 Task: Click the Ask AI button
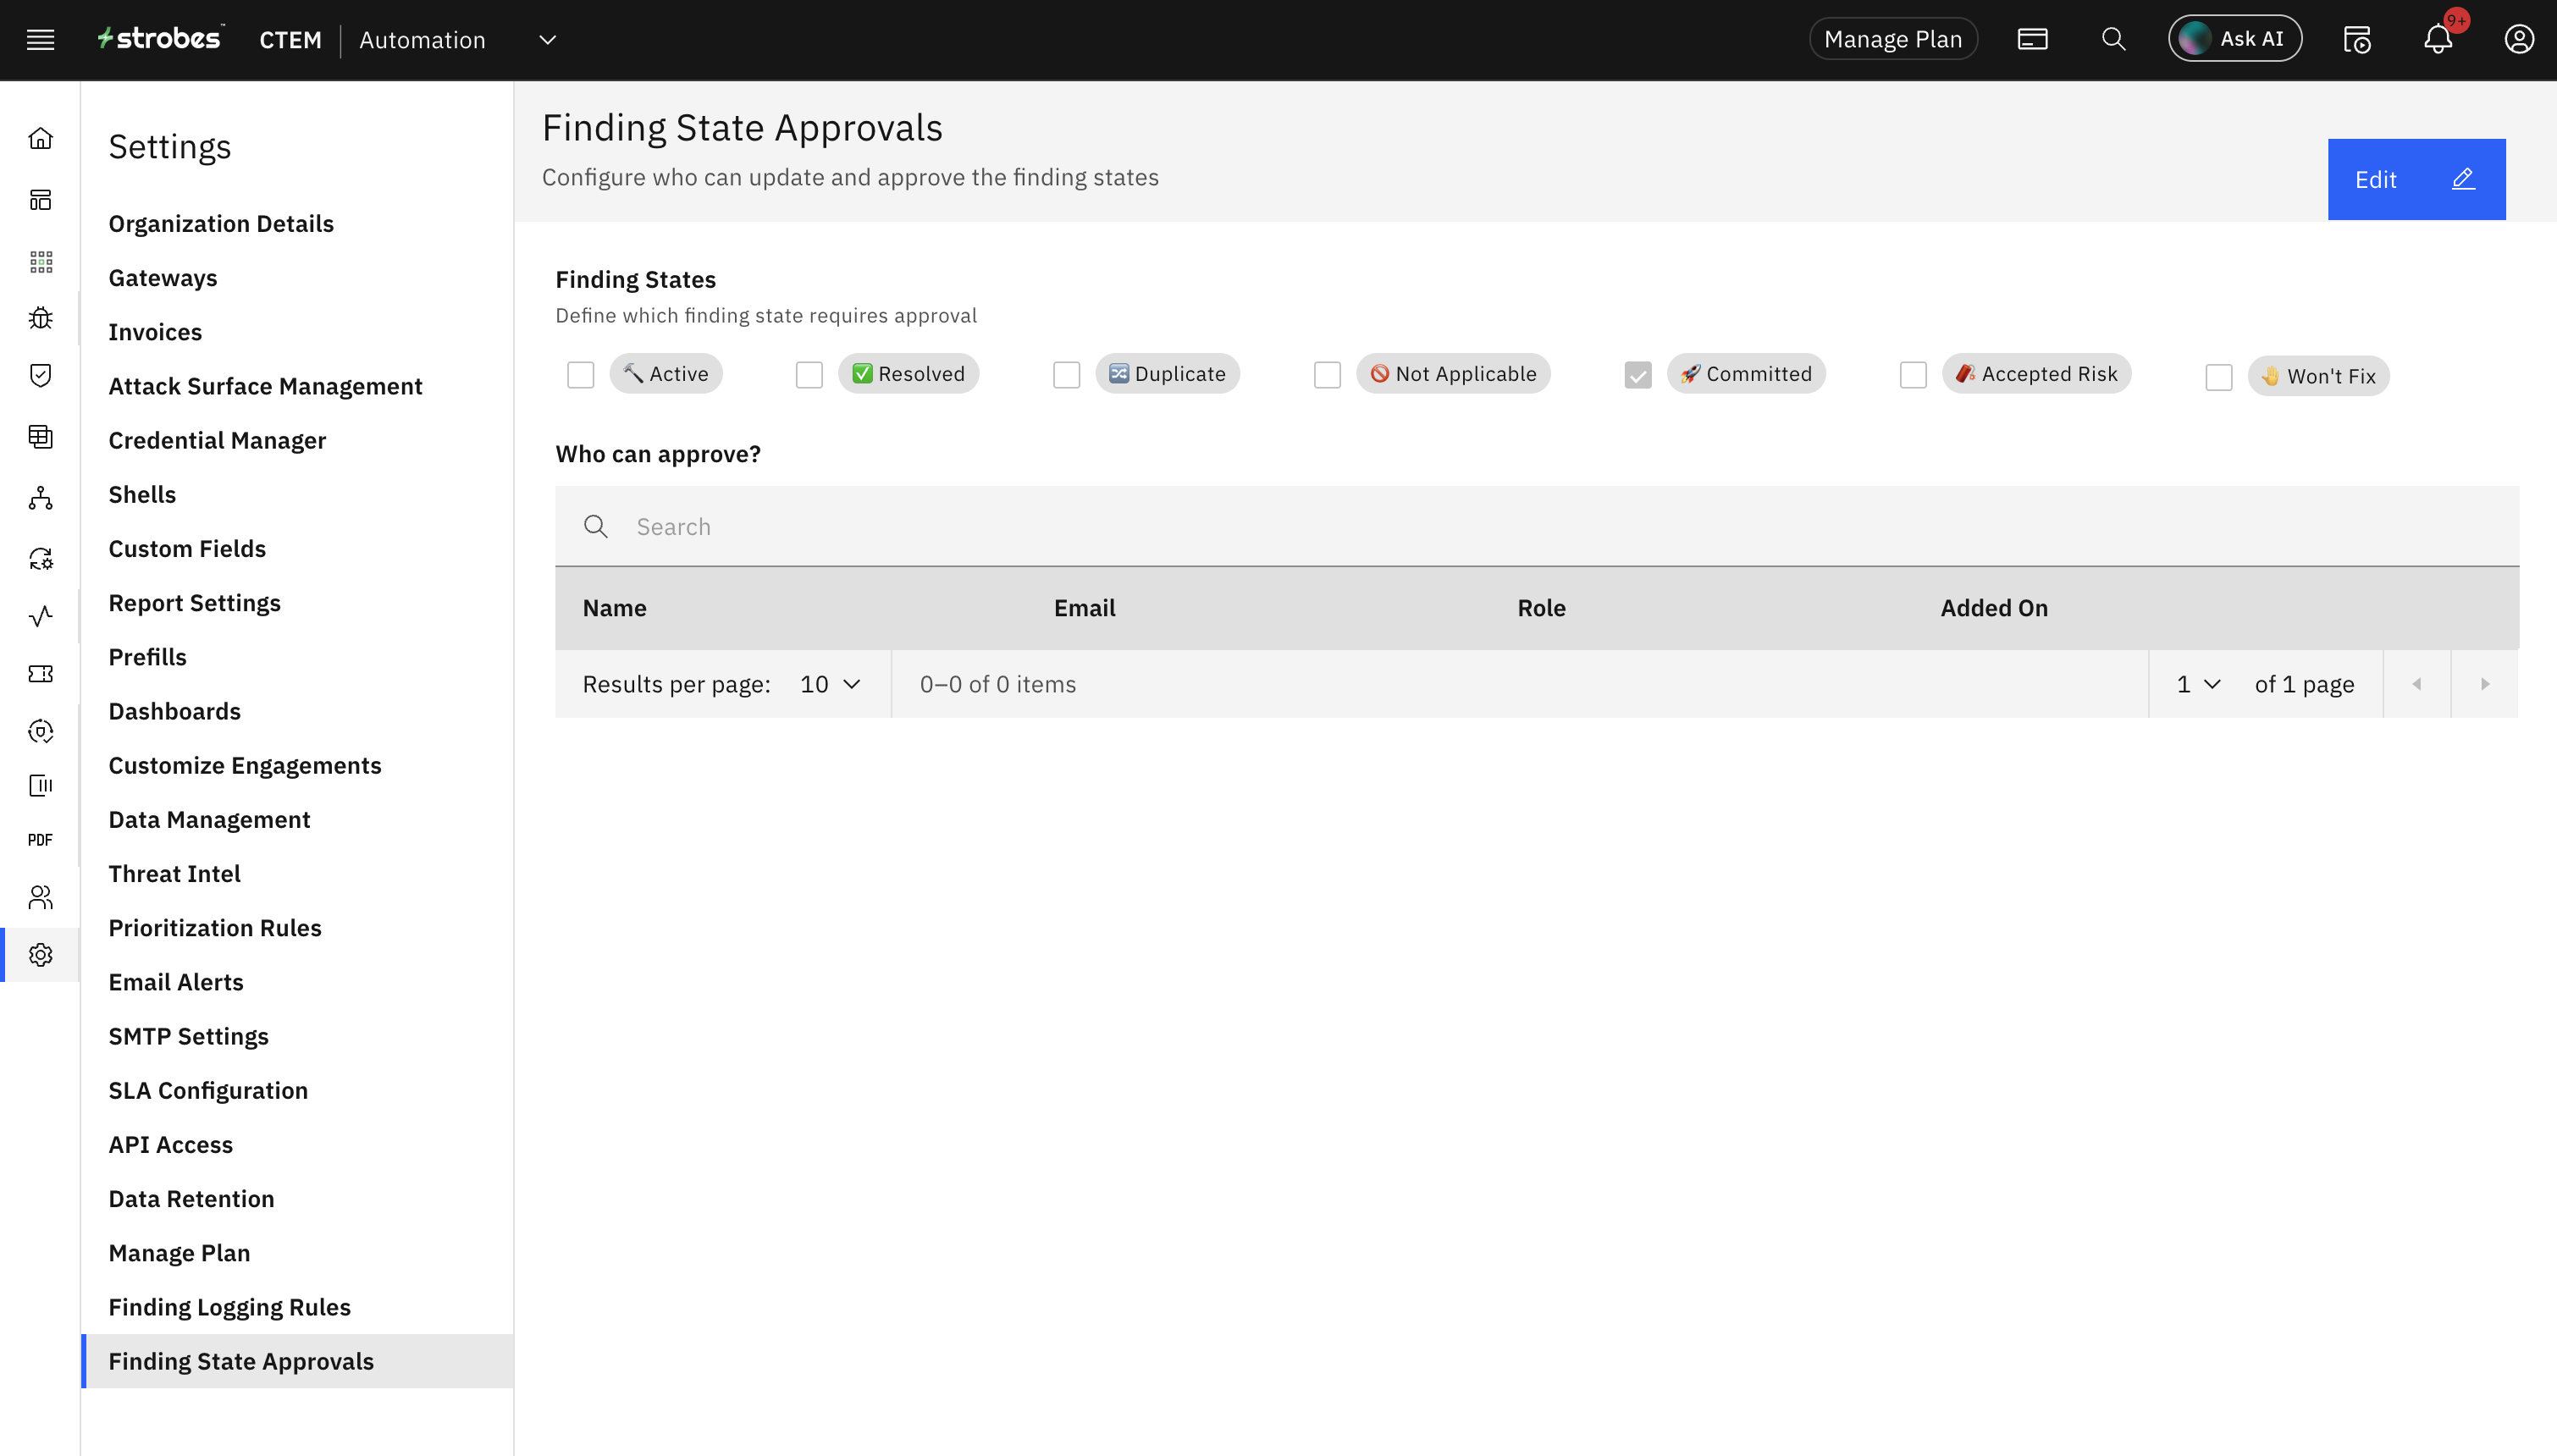pyautogui.click(x=2234, y=40)
